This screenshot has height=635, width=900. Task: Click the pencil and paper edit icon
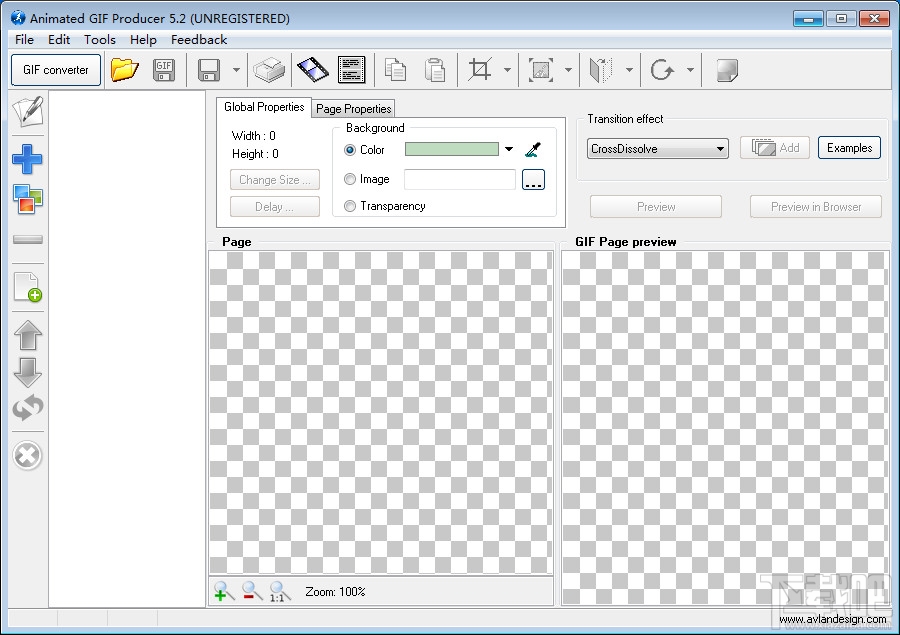coord(28,111)
